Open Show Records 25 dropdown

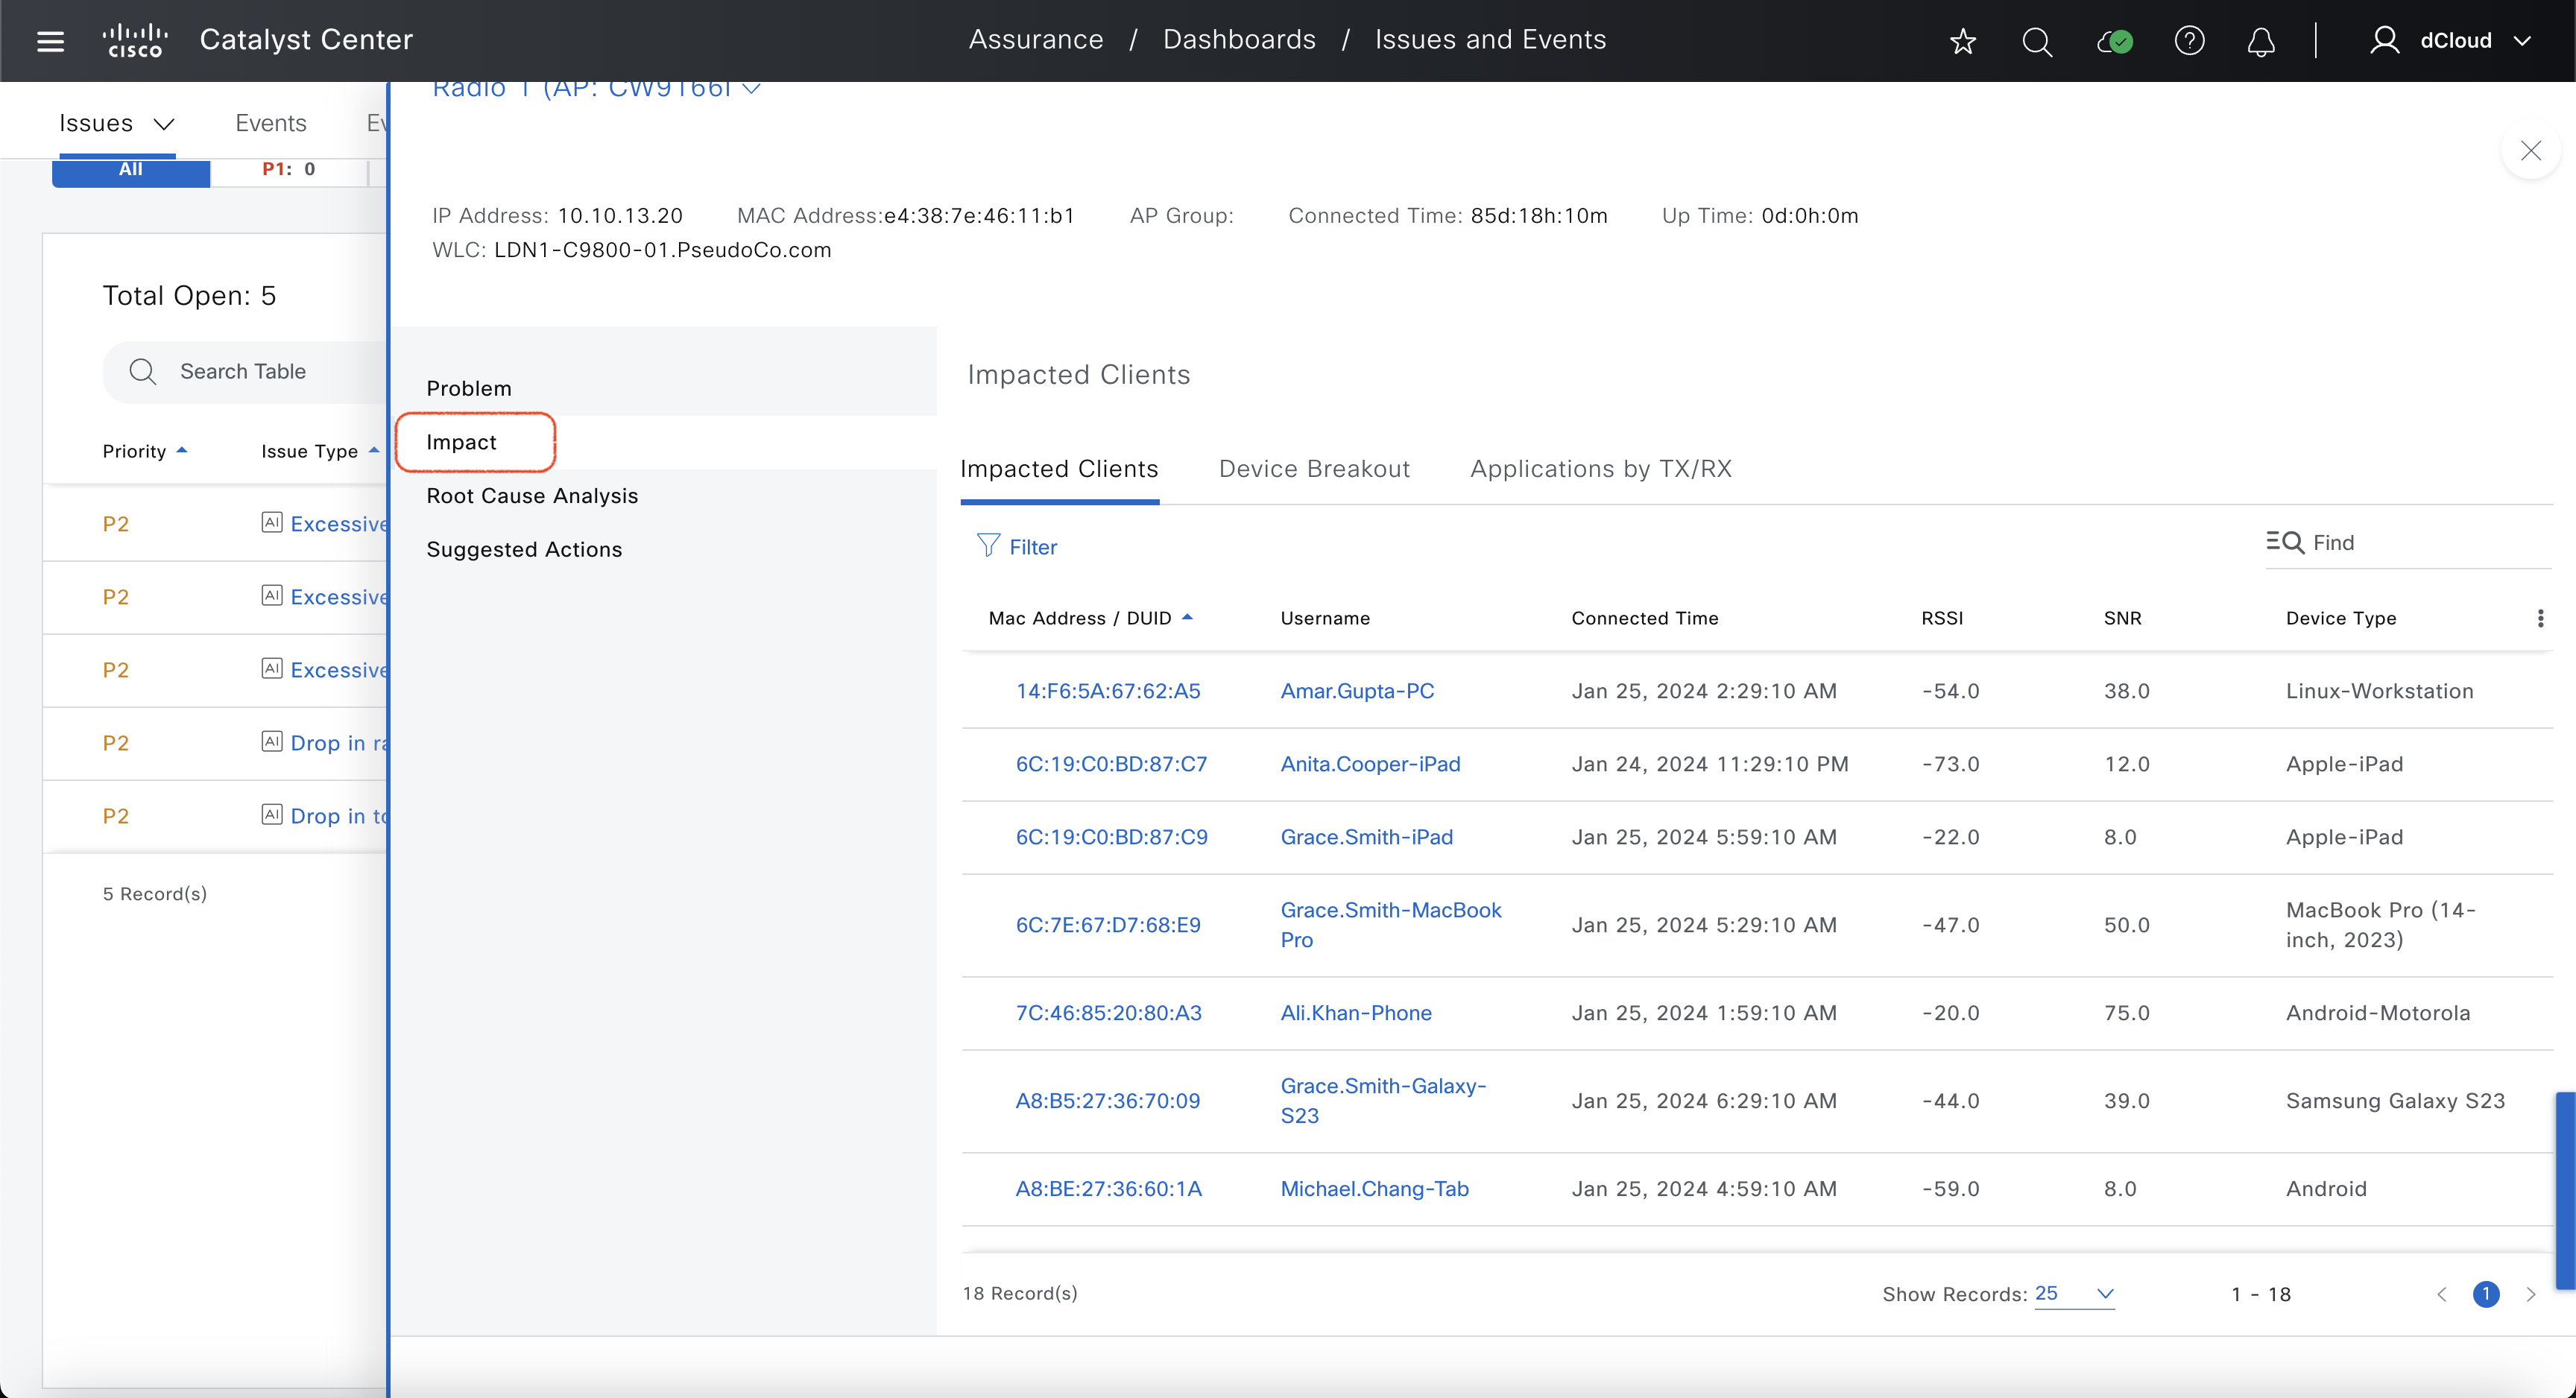click(x=2075, y=1293)
